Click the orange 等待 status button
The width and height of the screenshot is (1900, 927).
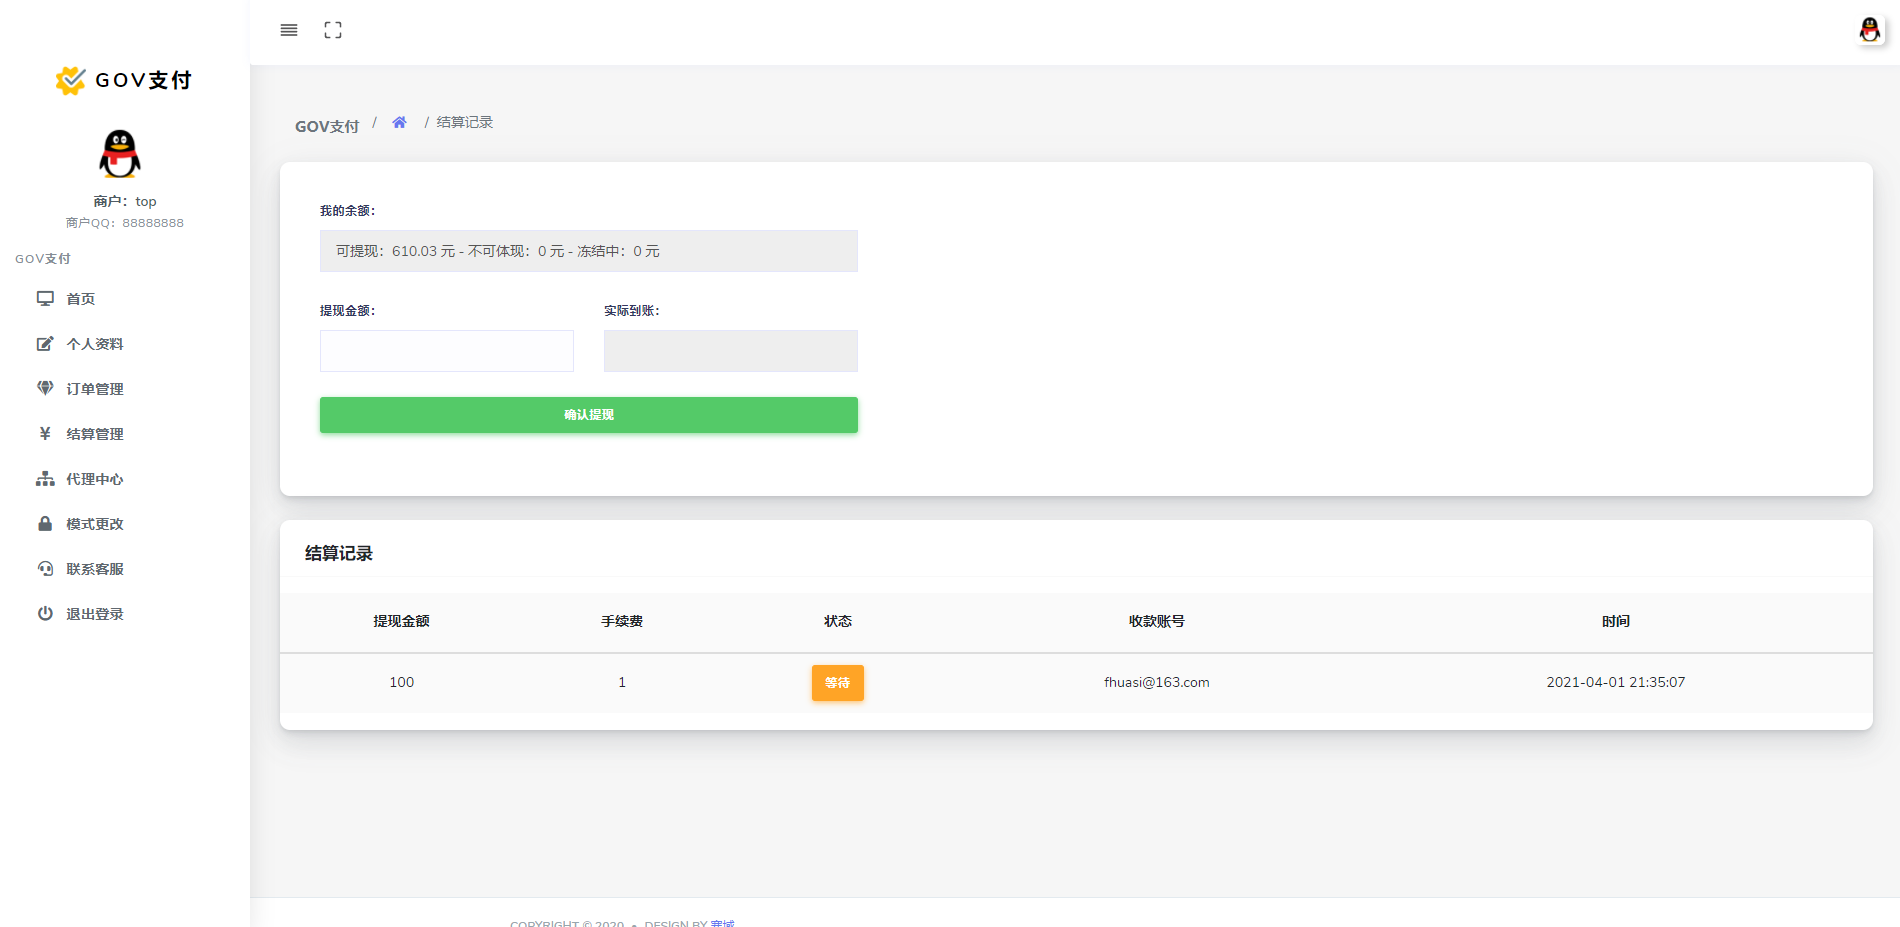(x=837, y=683)
